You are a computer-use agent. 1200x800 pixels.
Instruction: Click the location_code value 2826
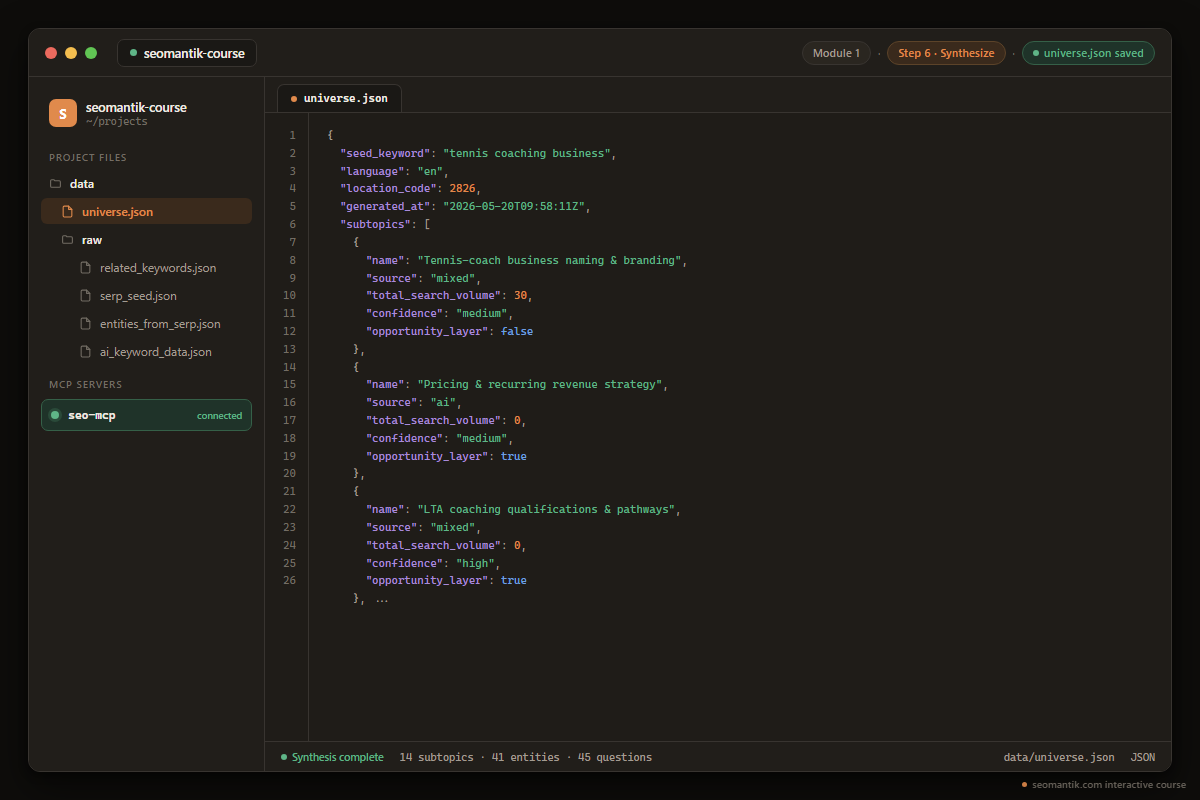tap(463, 188)
